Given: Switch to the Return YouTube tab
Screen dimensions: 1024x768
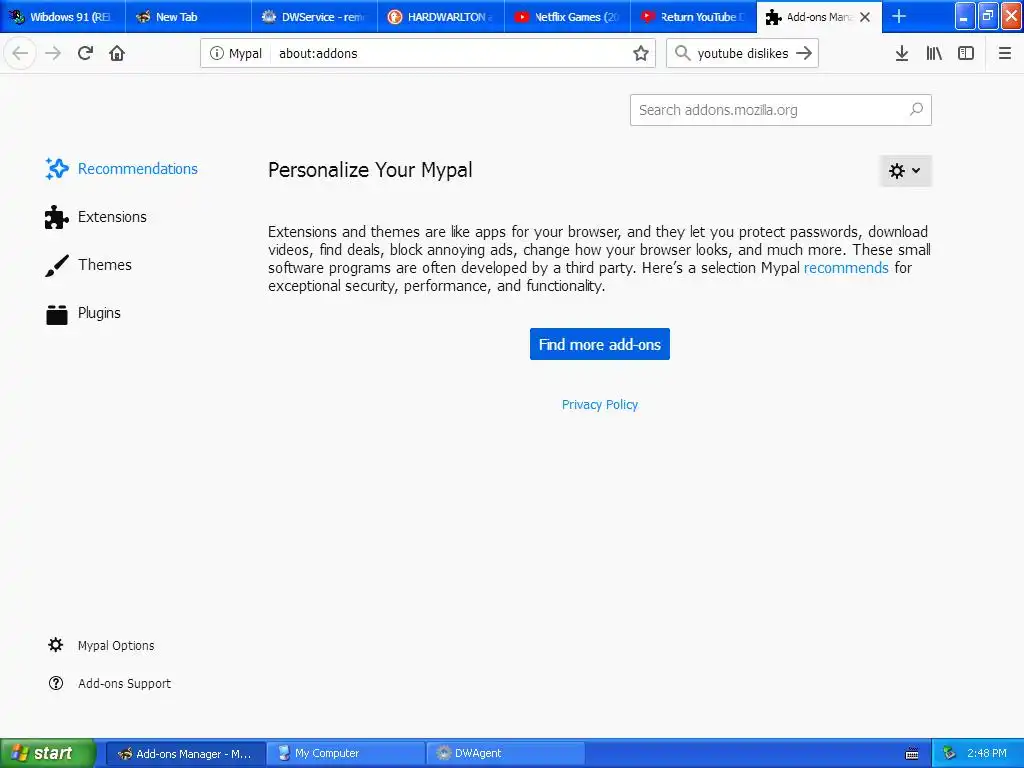Looking at the screenshot, I should [x=694, y=16].
